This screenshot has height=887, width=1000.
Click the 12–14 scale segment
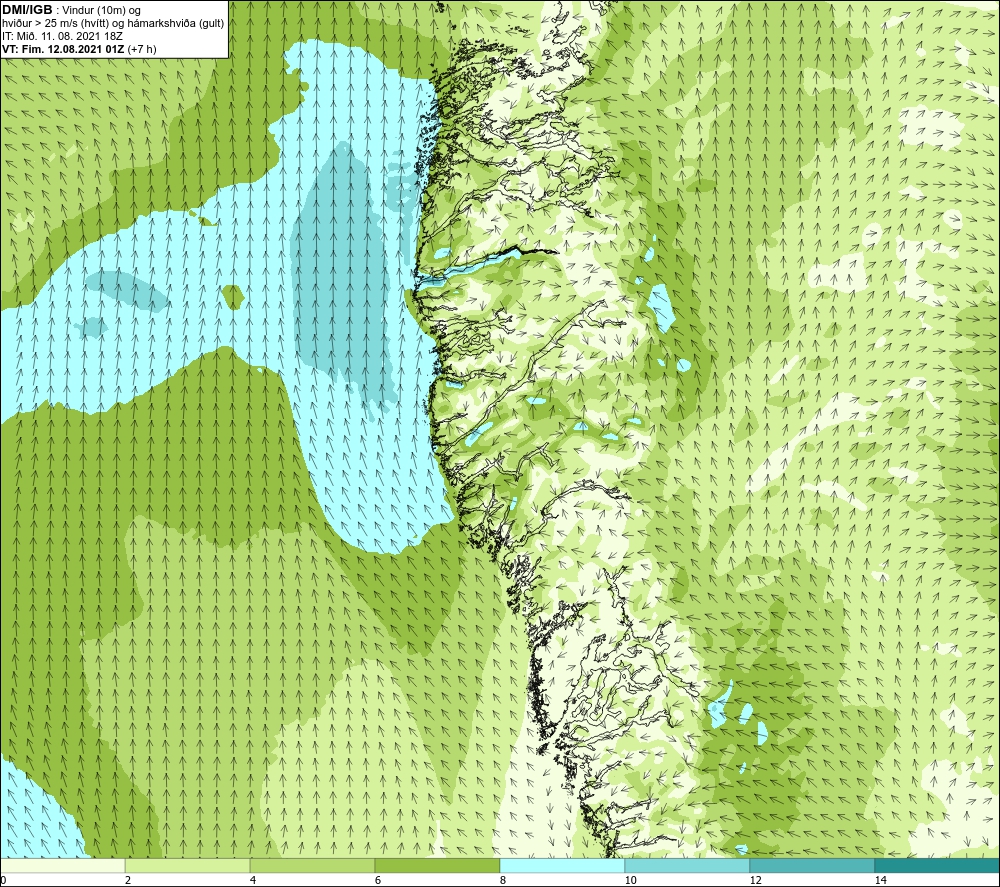coord(812,866)
